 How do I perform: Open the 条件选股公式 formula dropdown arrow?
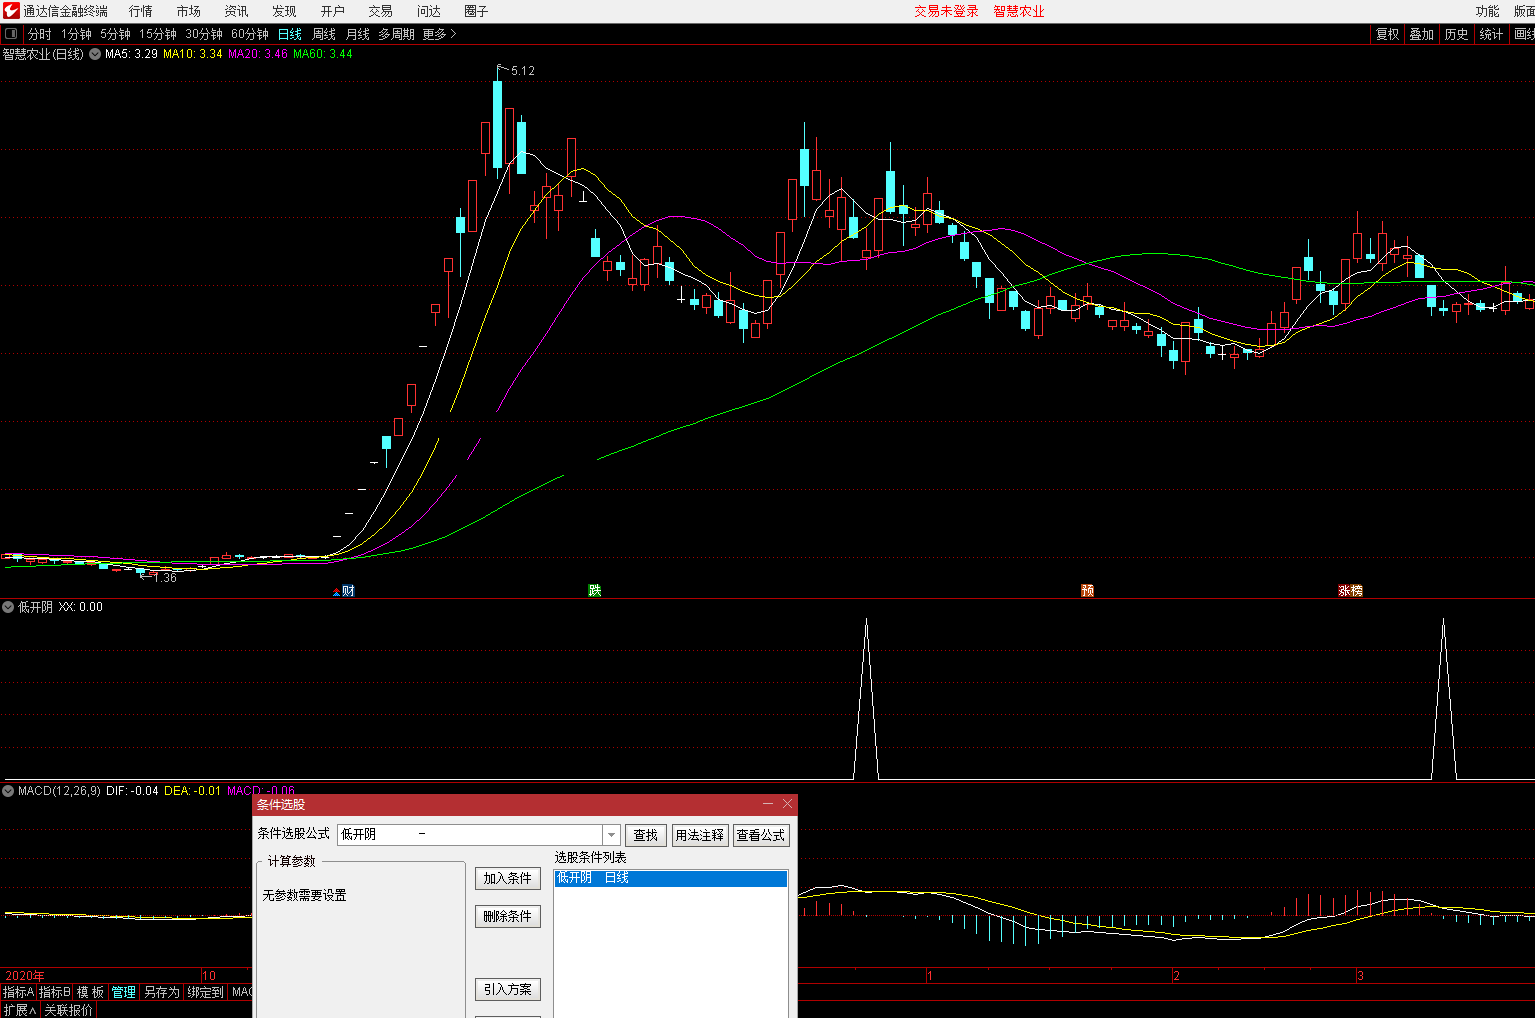[611, 835]
